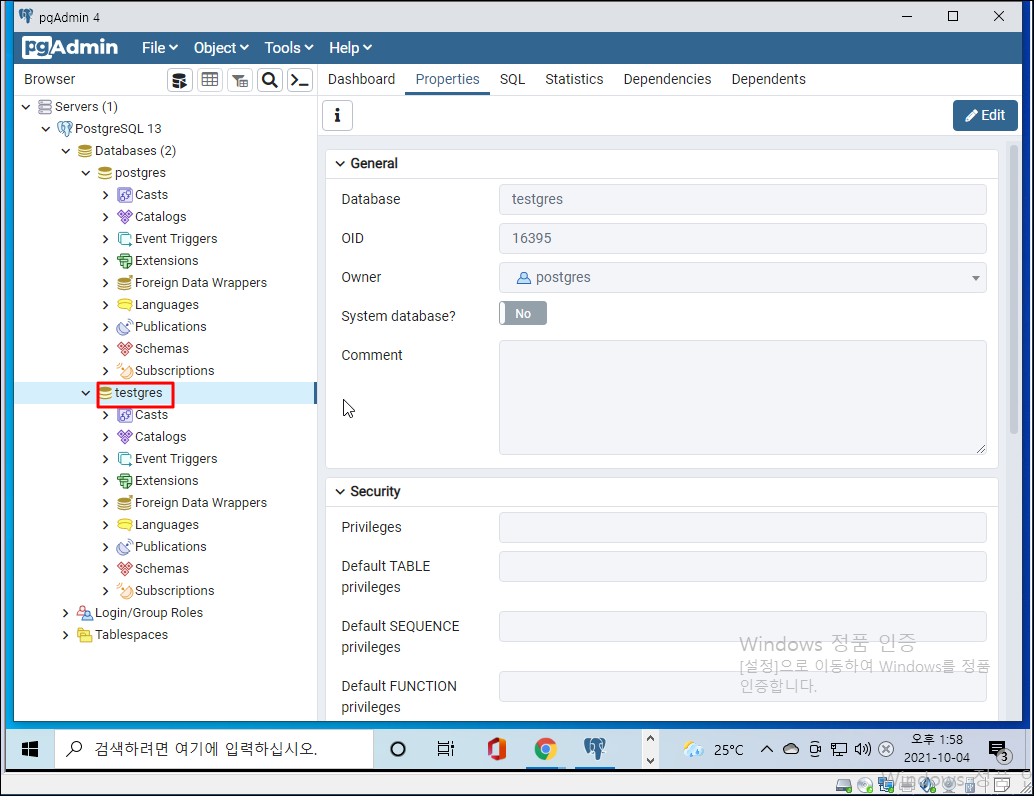Open Chrome from the taskbar
The width and height of the screenshot is (1034, 796).
pos(545,749)
